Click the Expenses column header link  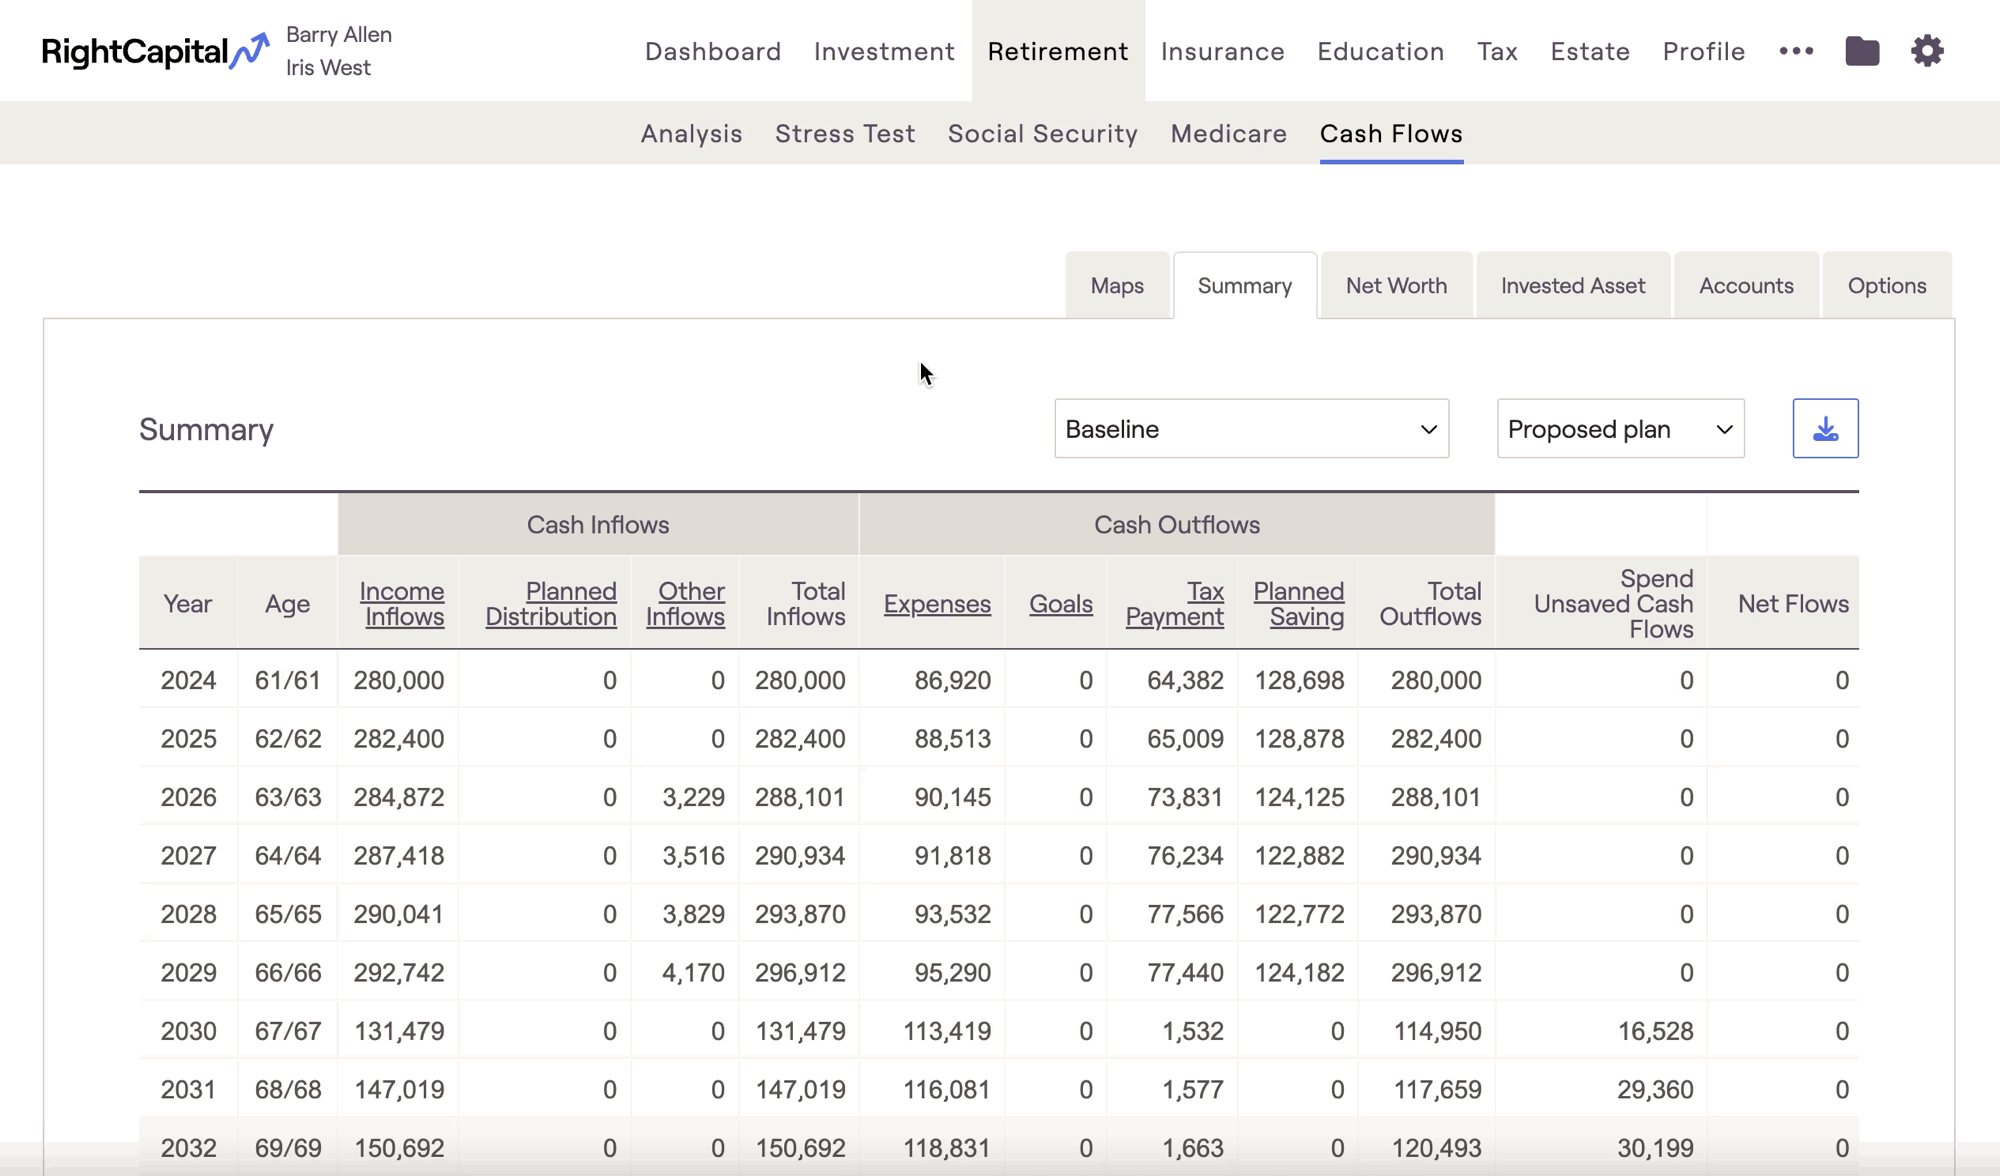937,604
